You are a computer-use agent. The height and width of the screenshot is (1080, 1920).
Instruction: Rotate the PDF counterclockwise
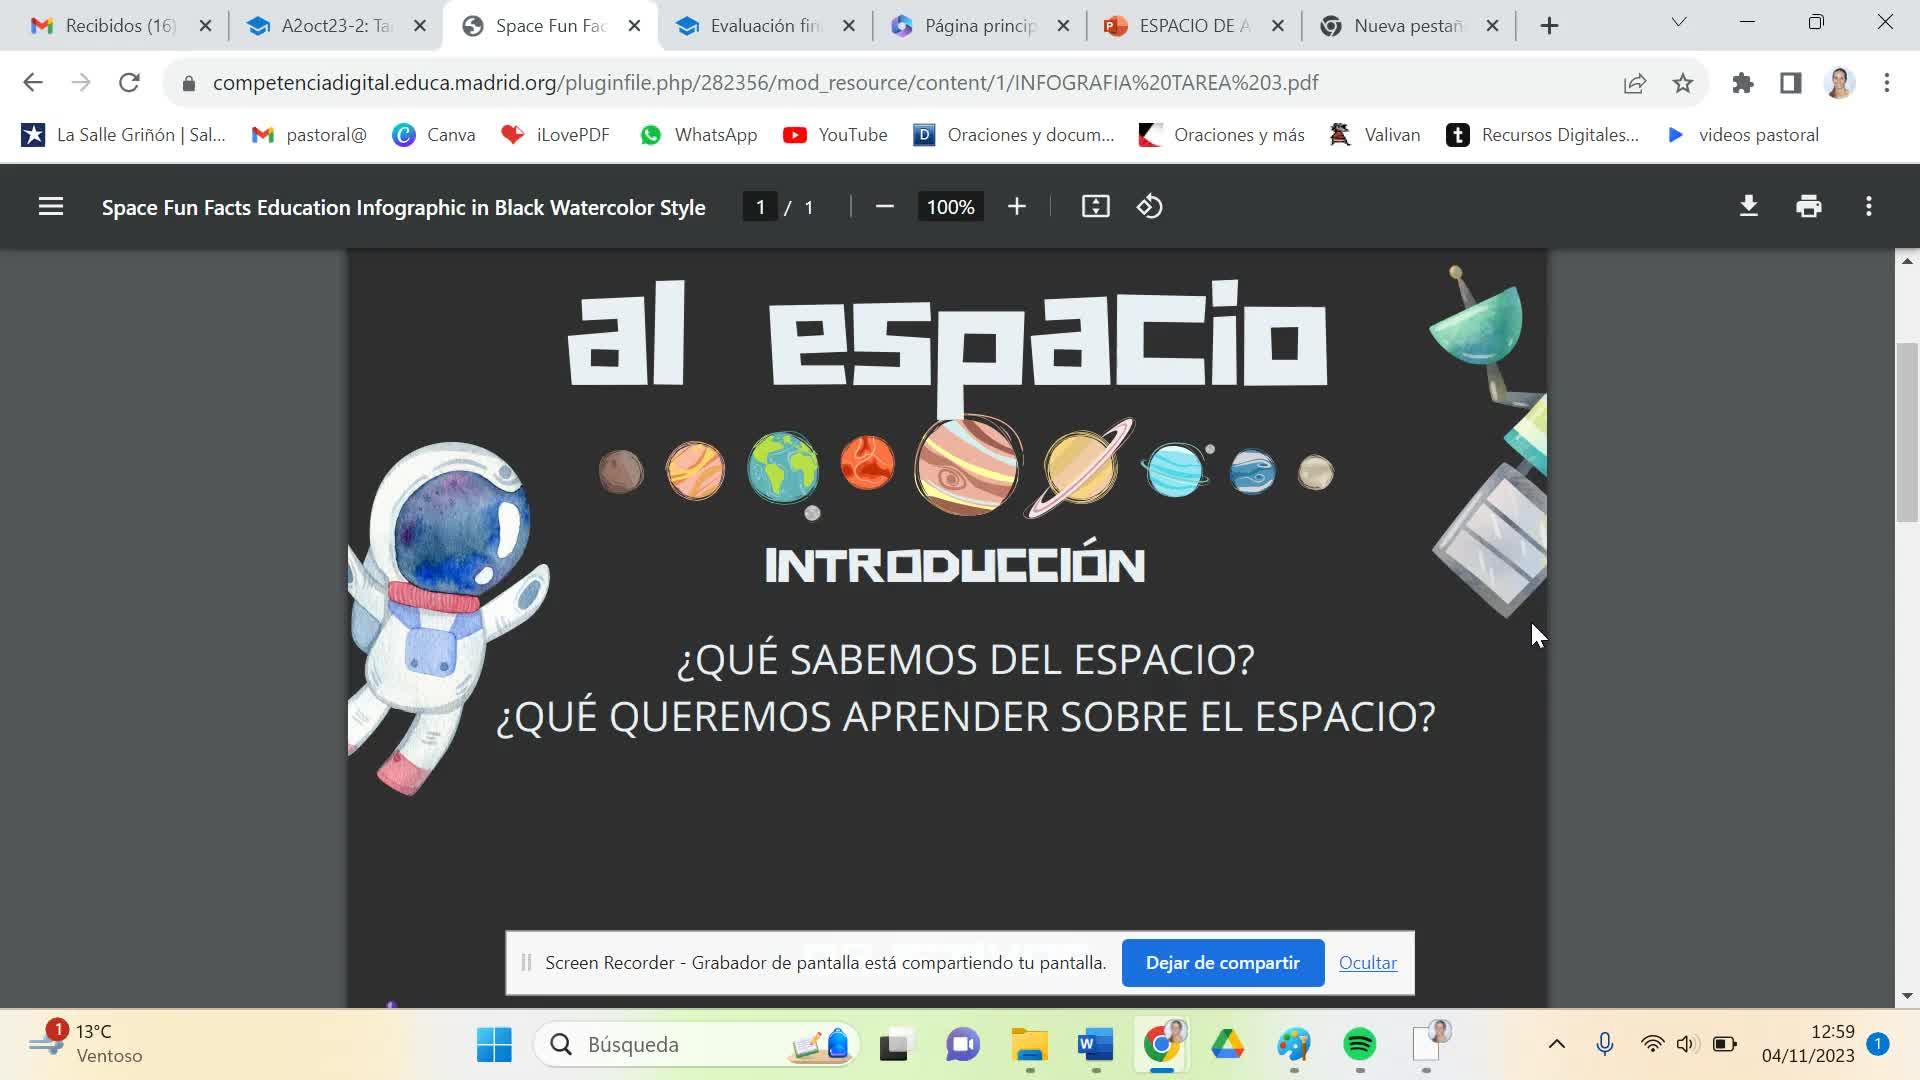click(x=1149, y=207)
